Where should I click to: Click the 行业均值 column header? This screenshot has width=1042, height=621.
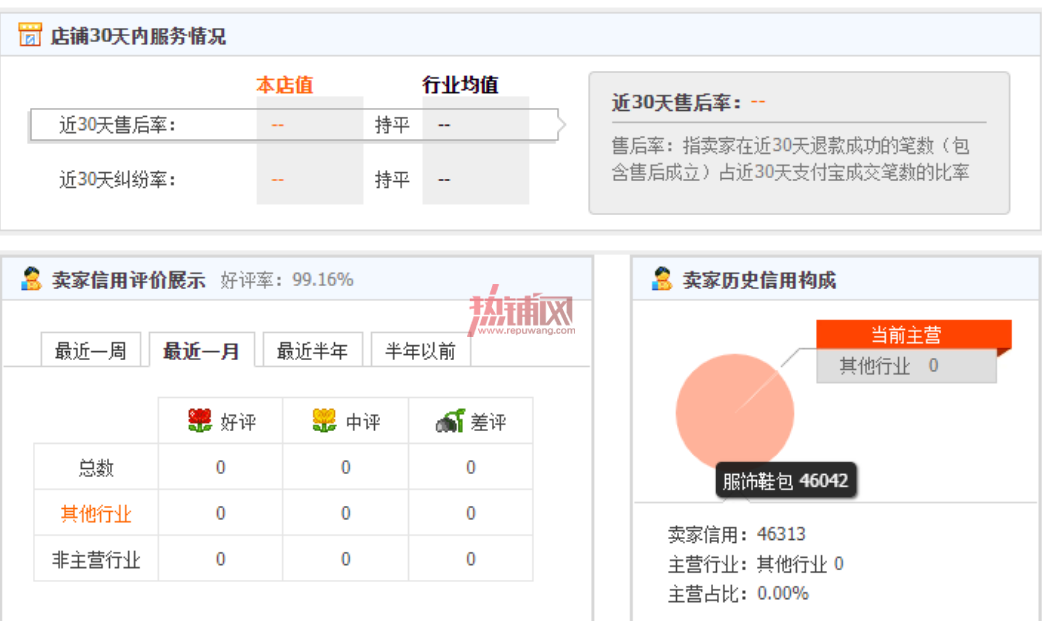[460, 84]
